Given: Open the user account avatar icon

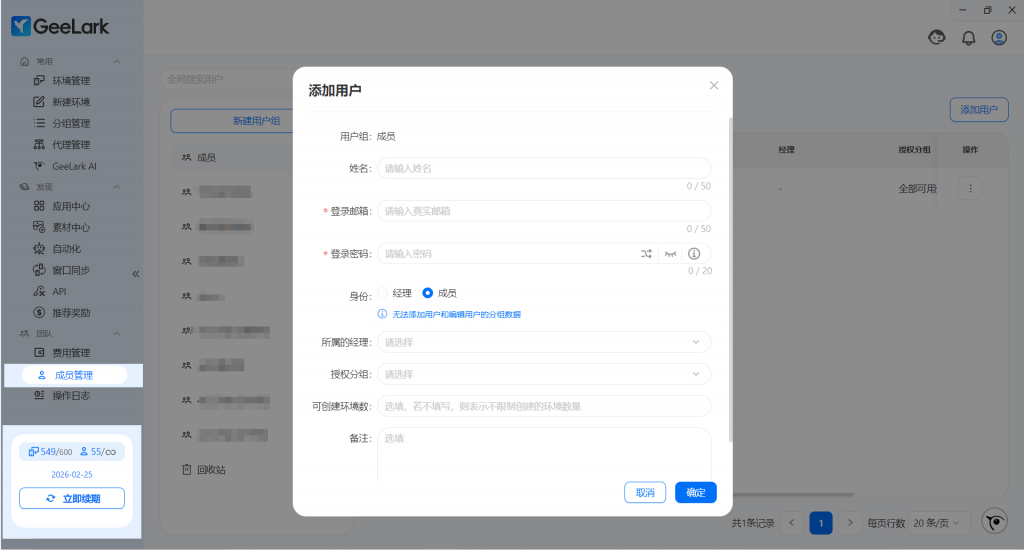Looking at the screenshot, I should (x=998, y=38).
